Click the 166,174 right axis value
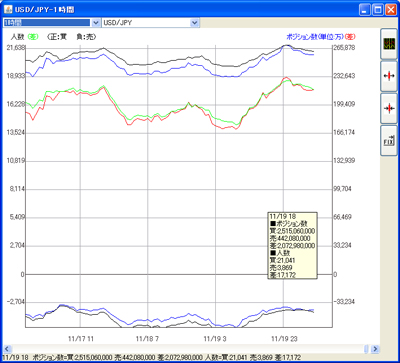This screenshot has height=363, width=400. (344, 133)
